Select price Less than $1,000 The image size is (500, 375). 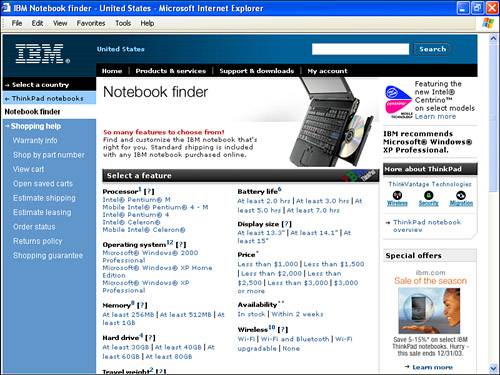click(268, 264)
